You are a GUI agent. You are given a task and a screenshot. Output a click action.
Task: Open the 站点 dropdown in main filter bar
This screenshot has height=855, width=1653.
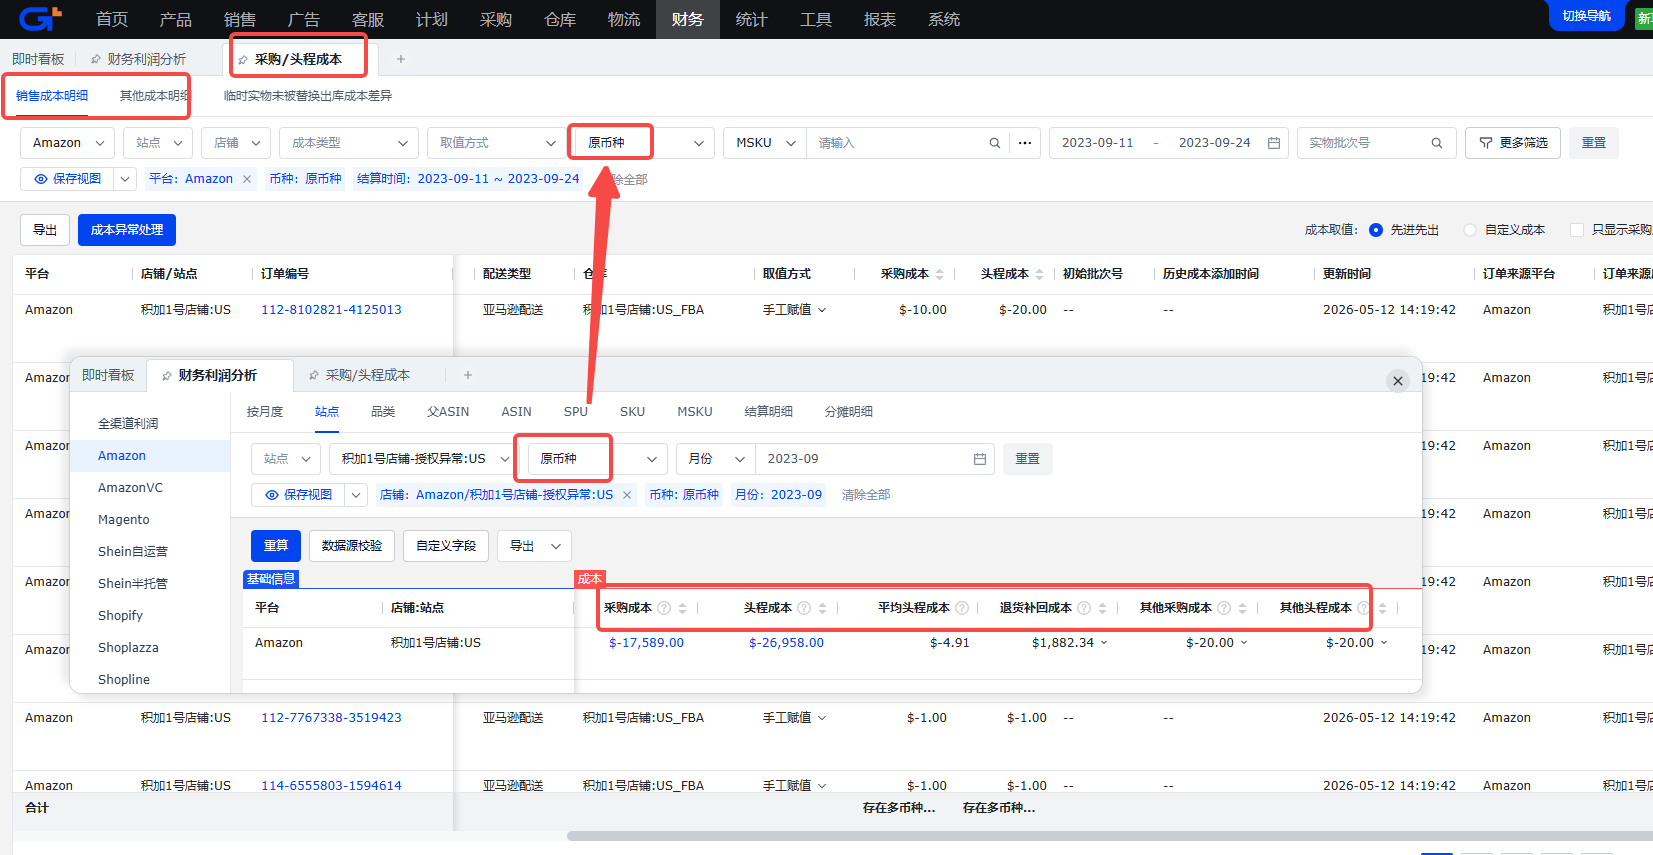pyautogui.click(x=158, y=143)
